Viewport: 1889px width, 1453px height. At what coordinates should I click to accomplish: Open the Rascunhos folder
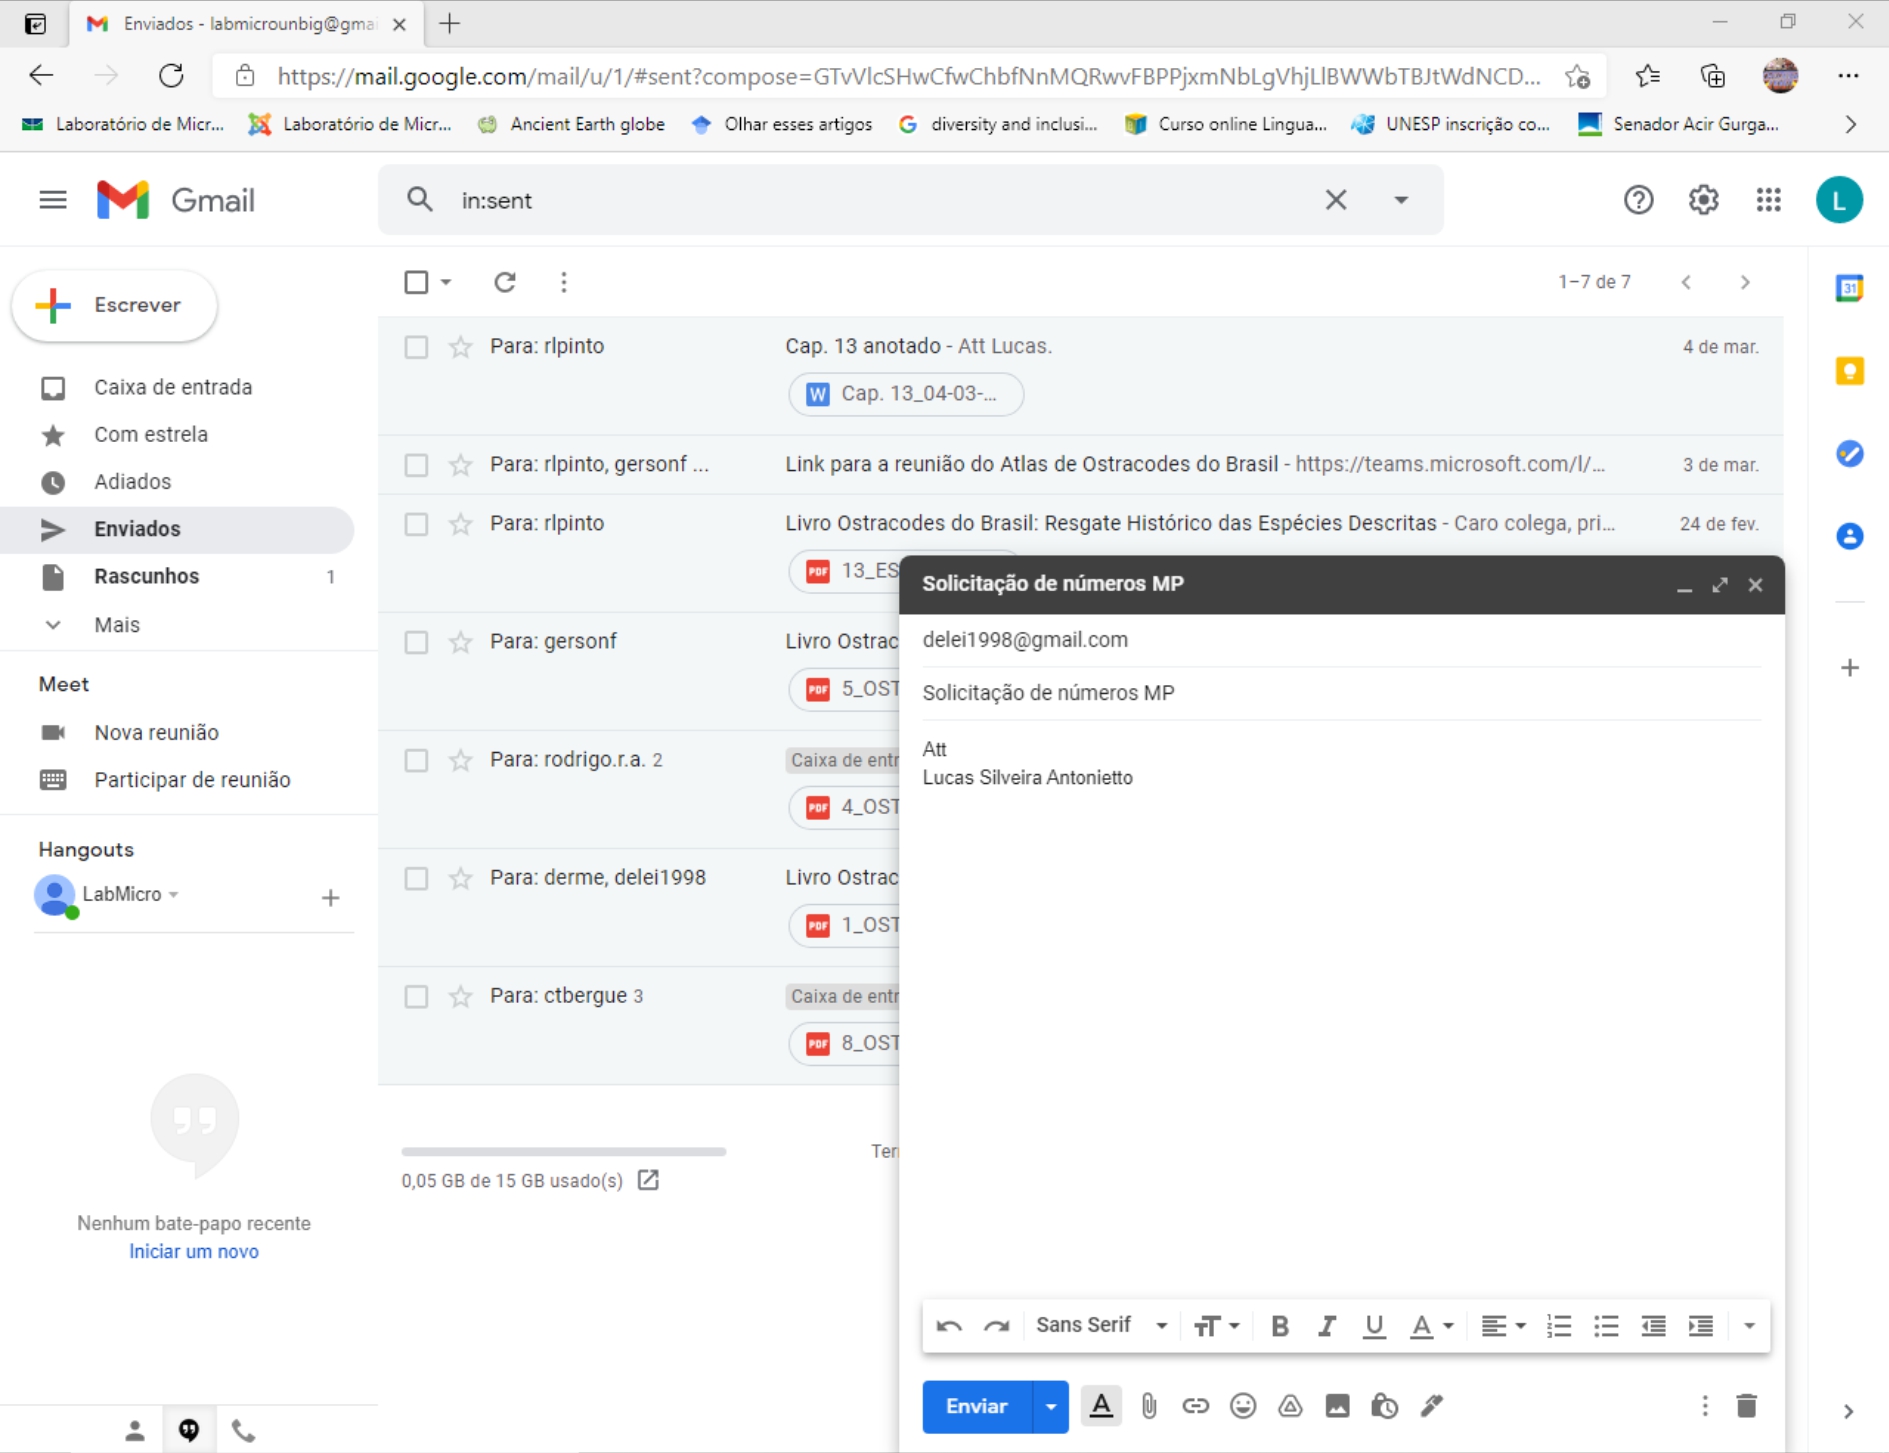[146, 576]
